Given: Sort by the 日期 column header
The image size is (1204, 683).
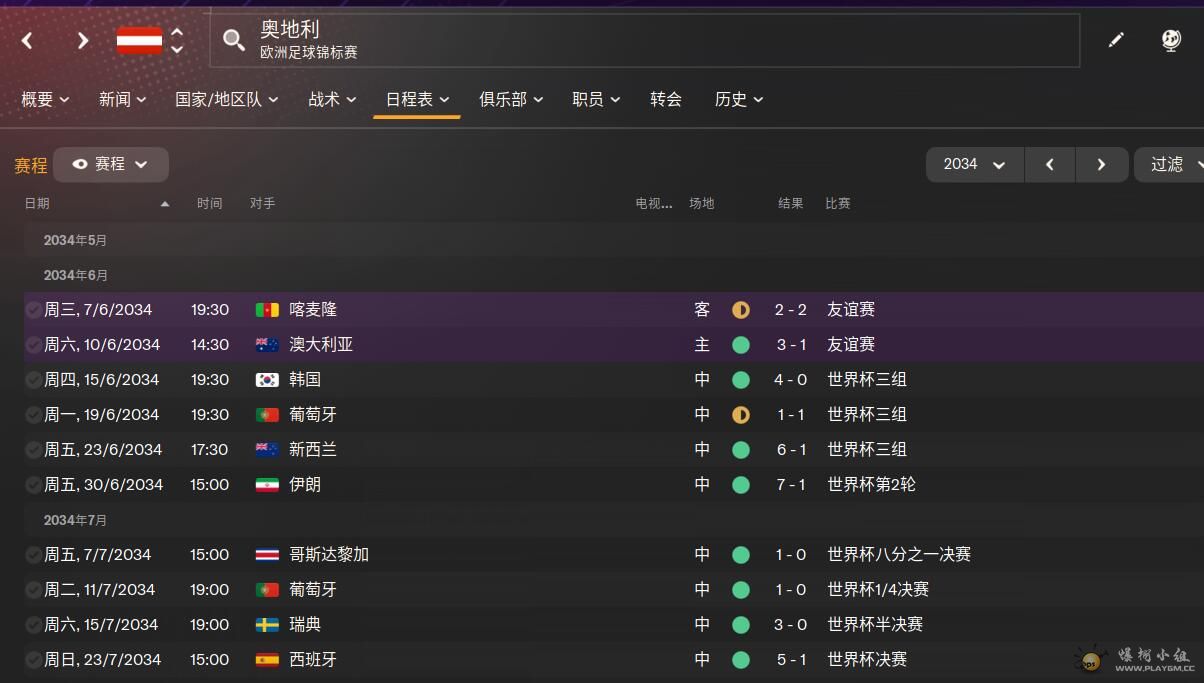Looking at the screenshot, I should pyautogui.click(x=37, y=203).
